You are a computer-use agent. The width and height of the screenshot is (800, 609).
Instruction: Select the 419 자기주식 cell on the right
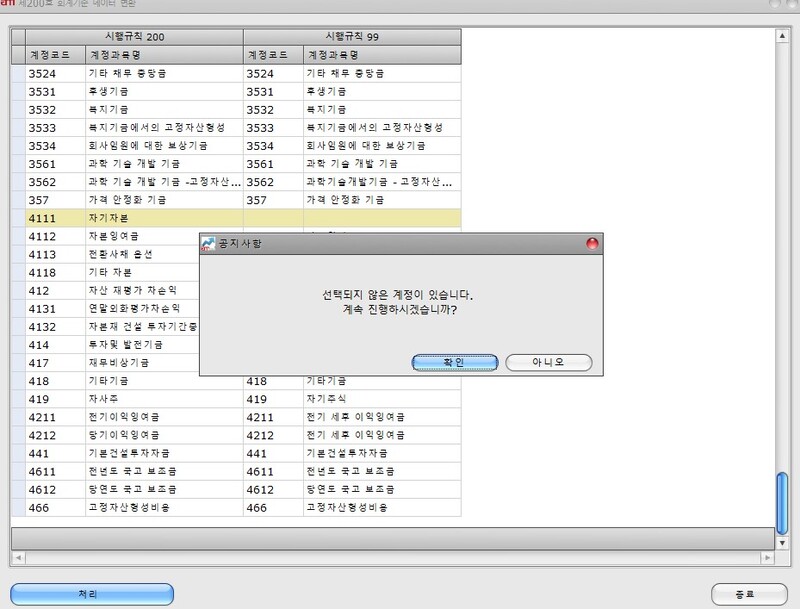pyautogui.click(x=380, y=399)
